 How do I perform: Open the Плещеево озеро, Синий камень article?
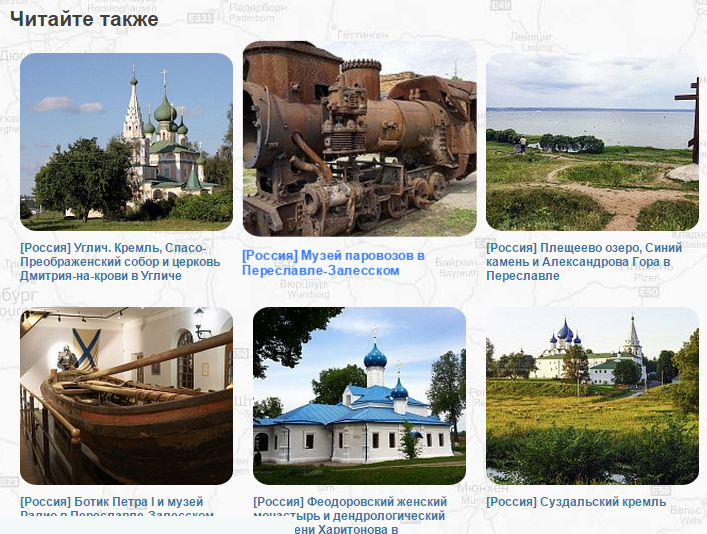click(584, 262)
